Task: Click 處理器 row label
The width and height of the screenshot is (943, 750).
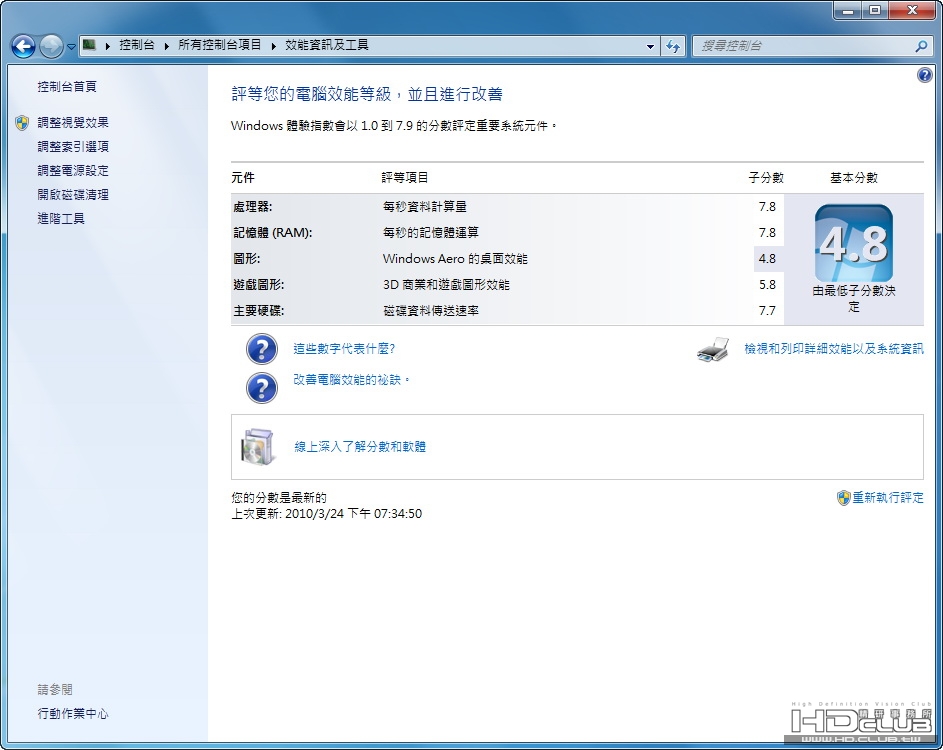Action: [253, 207]
